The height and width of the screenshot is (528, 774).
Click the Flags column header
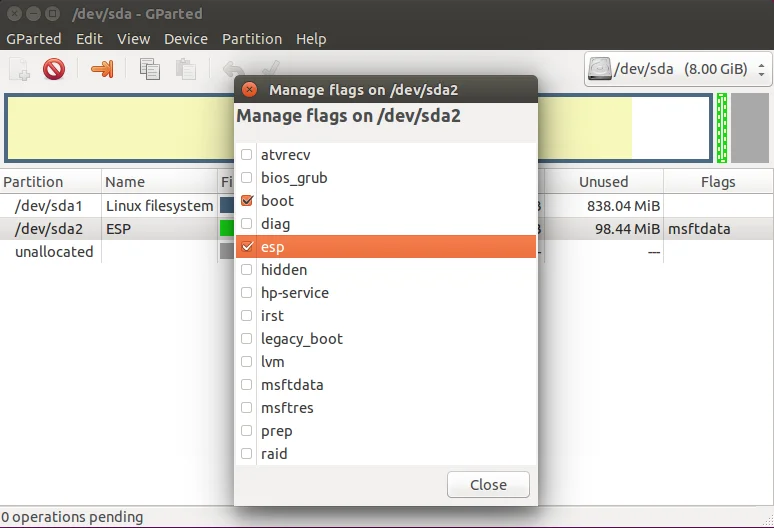(718, 182)
